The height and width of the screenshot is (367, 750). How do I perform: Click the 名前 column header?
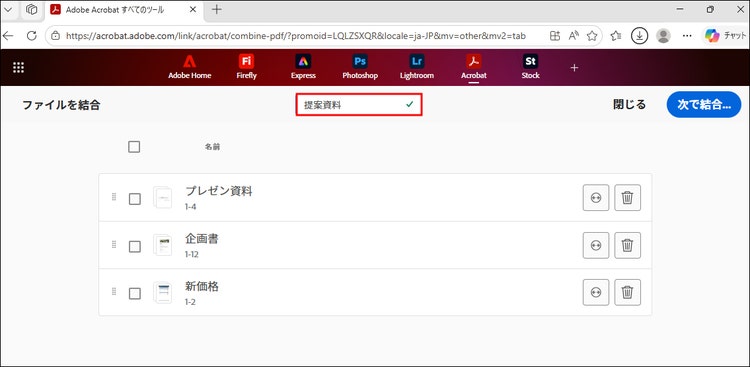[213, 147]
